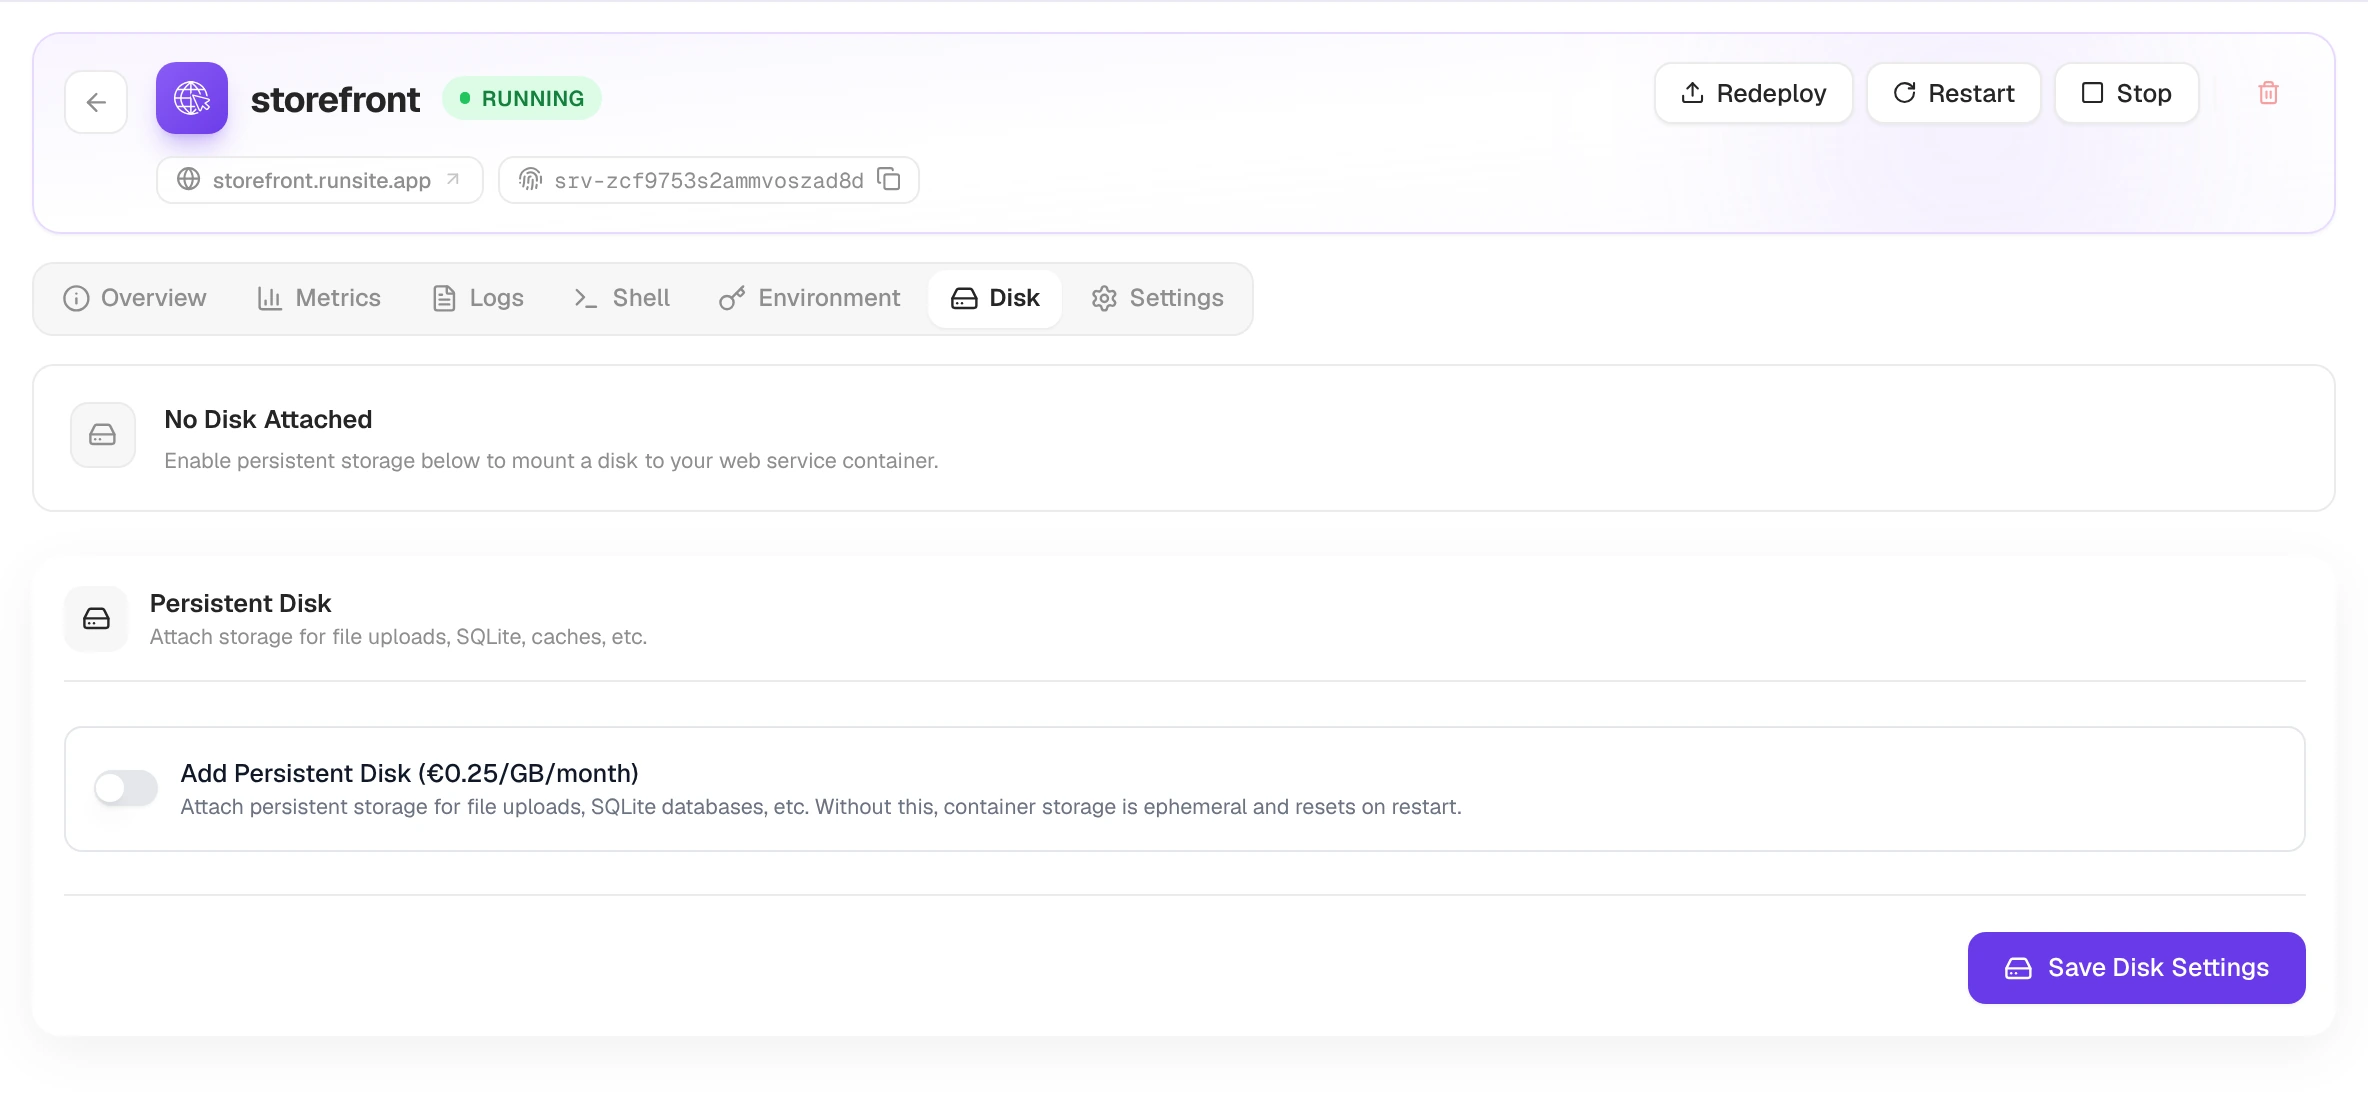Viewport: 2368px width, 1114px height.
Task: Open the Shell tab
Action: 622,298
